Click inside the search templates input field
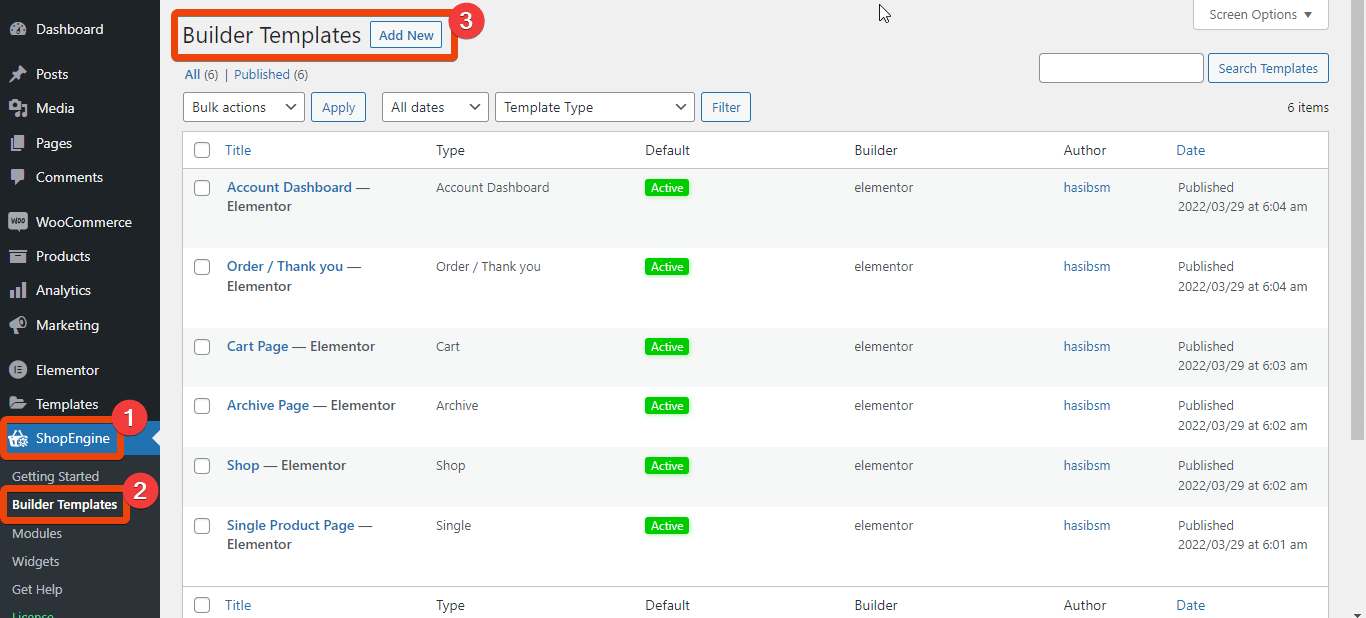The image size is (1366, 618). pos(1120,67)
